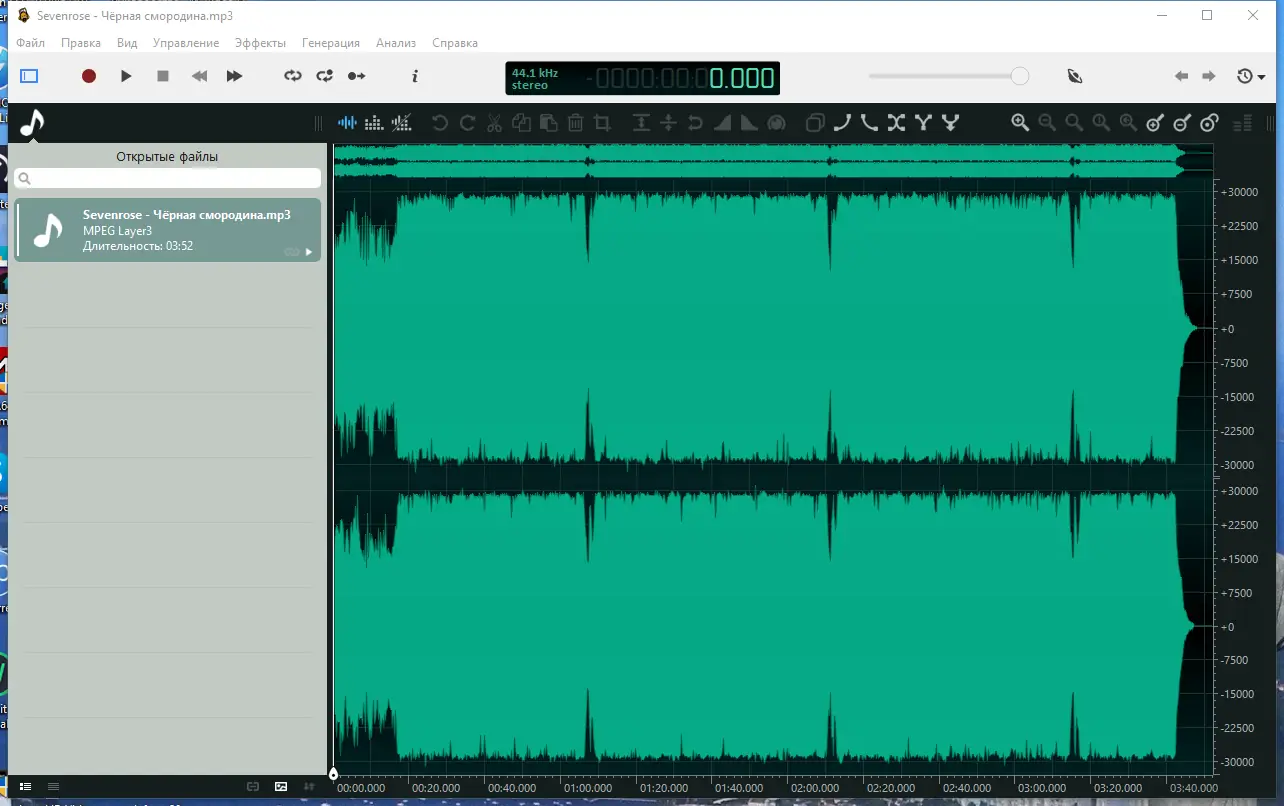1284x806 pixels.
Task: Toggle the level meter bars icon
Action: (x=1243, y=123)
